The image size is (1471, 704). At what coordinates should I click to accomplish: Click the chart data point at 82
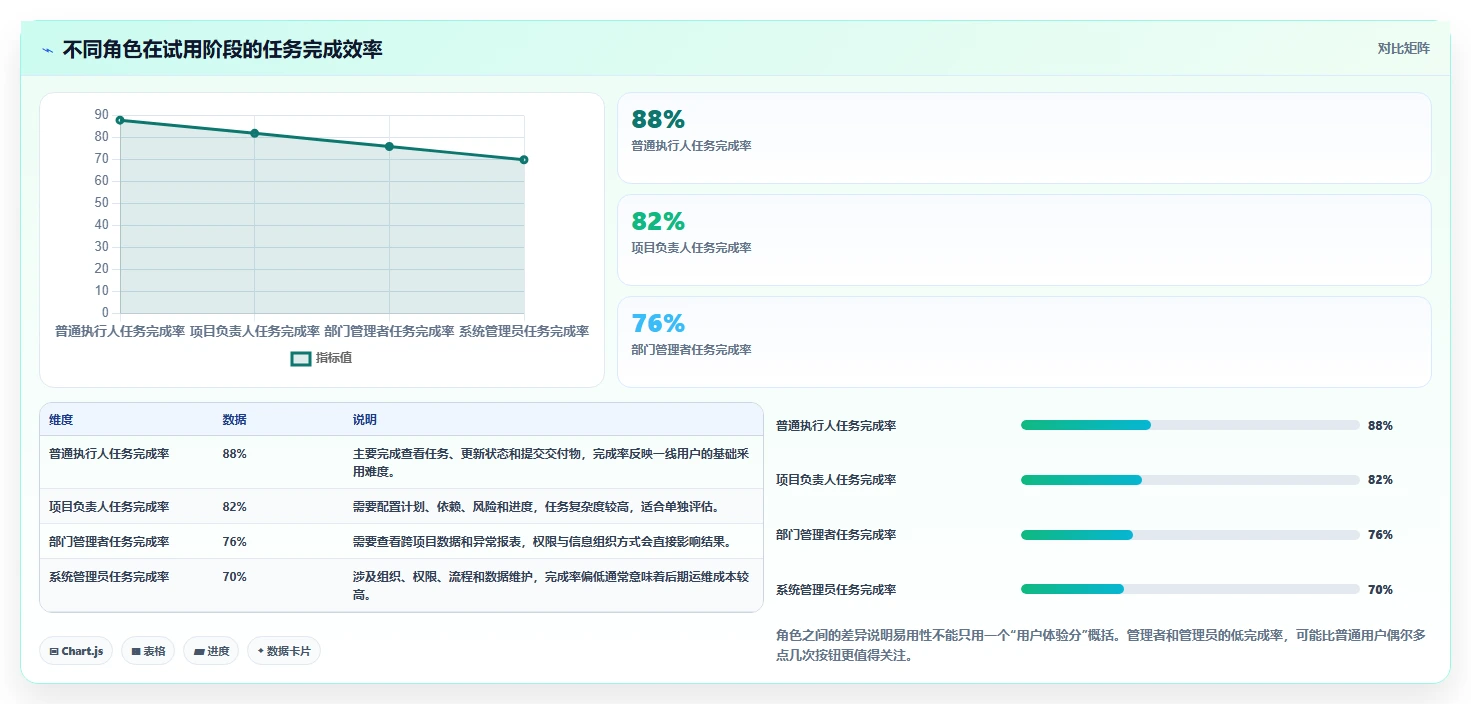point(255,133)
